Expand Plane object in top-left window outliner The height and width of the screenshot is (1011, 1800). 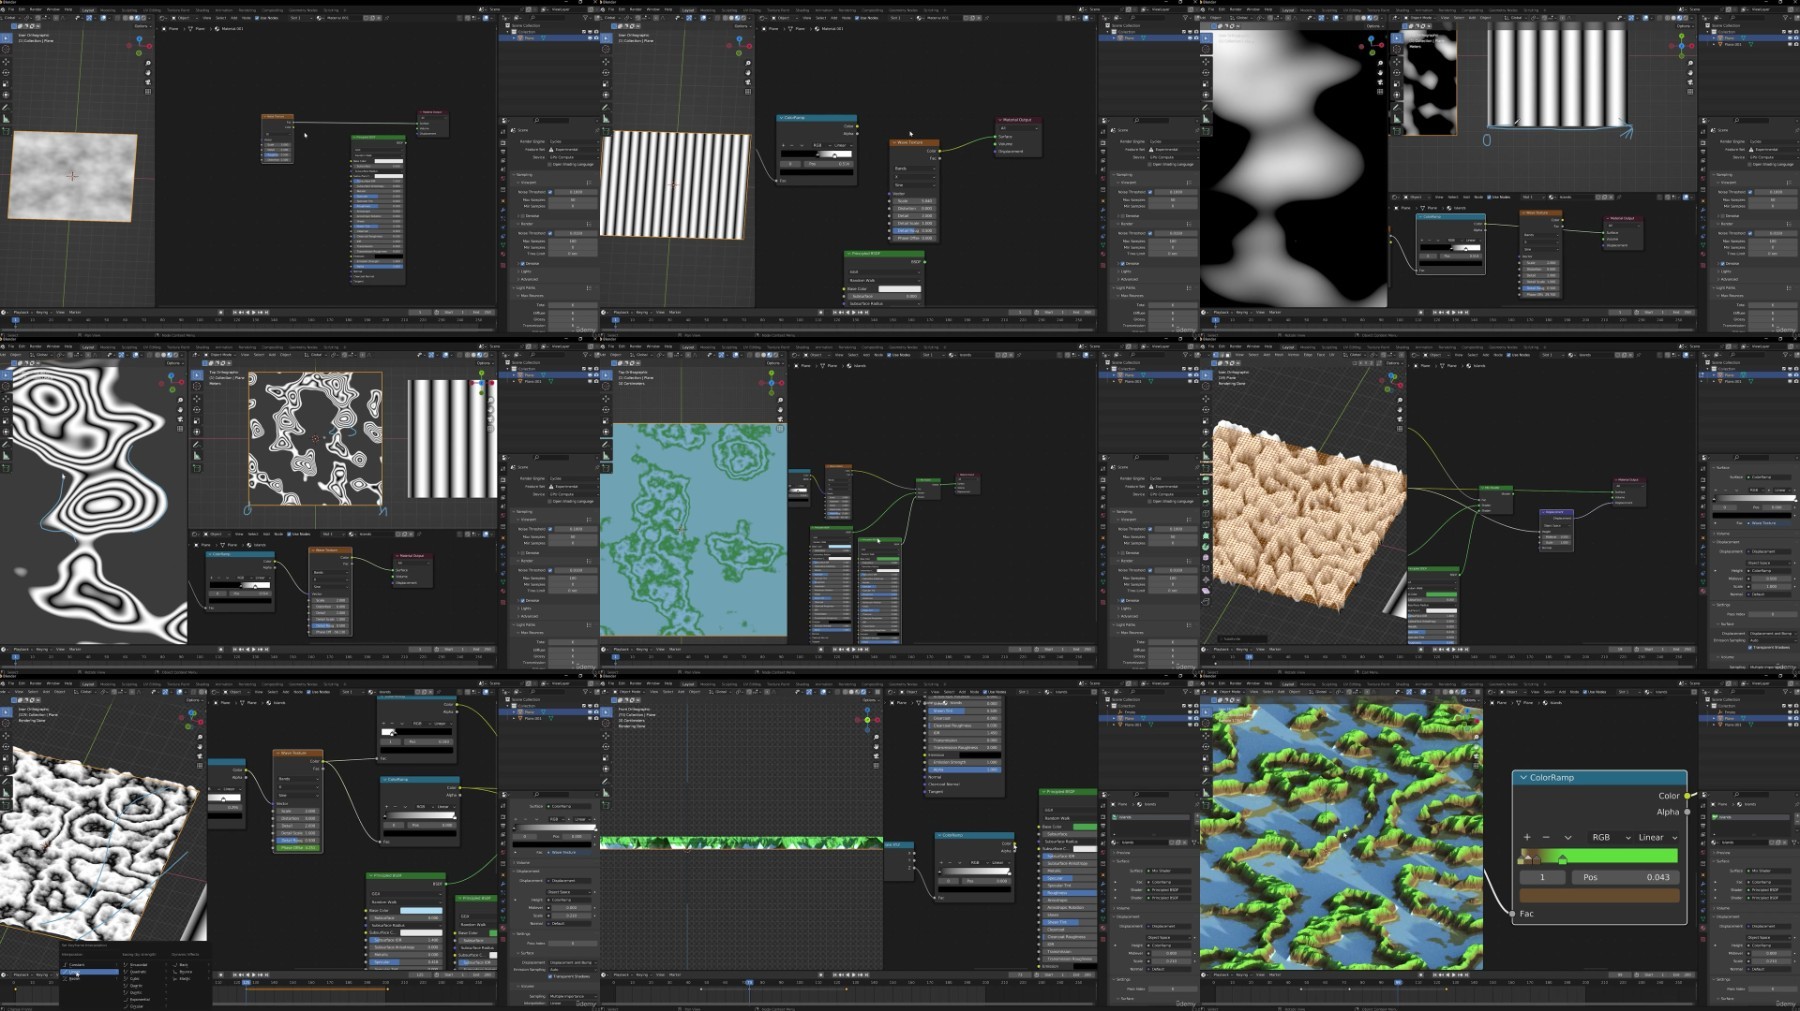click(514, 38)
